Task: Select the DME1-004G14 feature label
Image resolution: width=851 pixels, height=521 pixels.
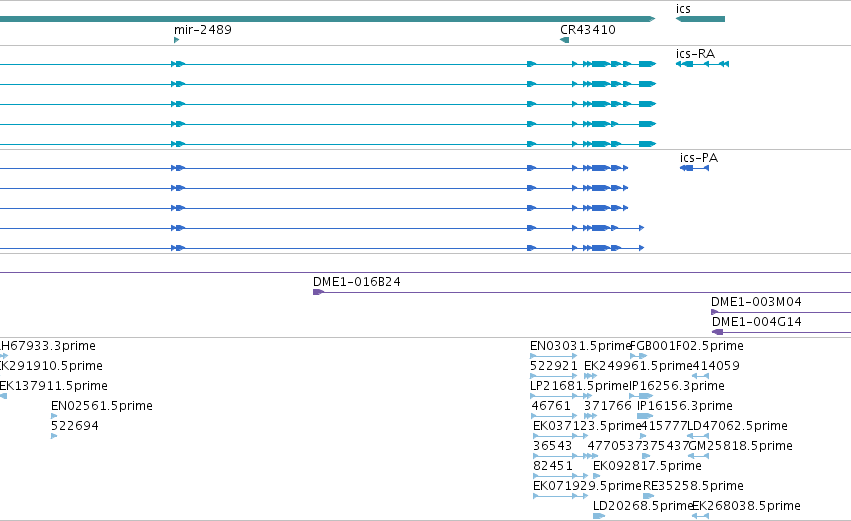Action: tap(757, 322)
